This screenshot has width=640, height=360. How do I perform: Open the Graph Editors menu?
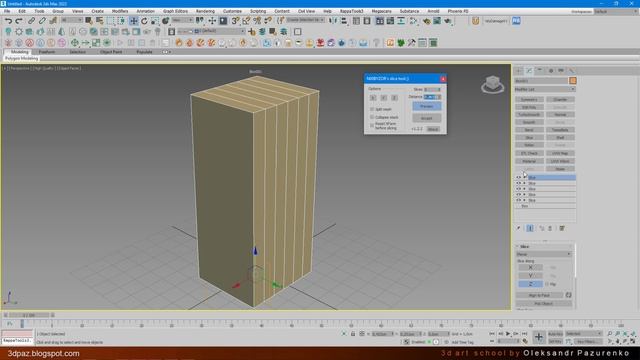(175, 11)
